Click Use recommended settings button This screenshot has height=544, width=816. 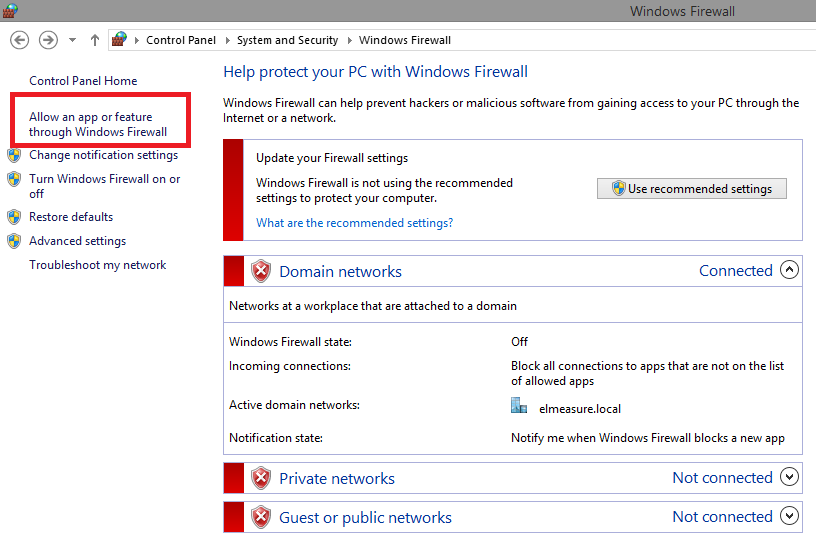[692, 188]
